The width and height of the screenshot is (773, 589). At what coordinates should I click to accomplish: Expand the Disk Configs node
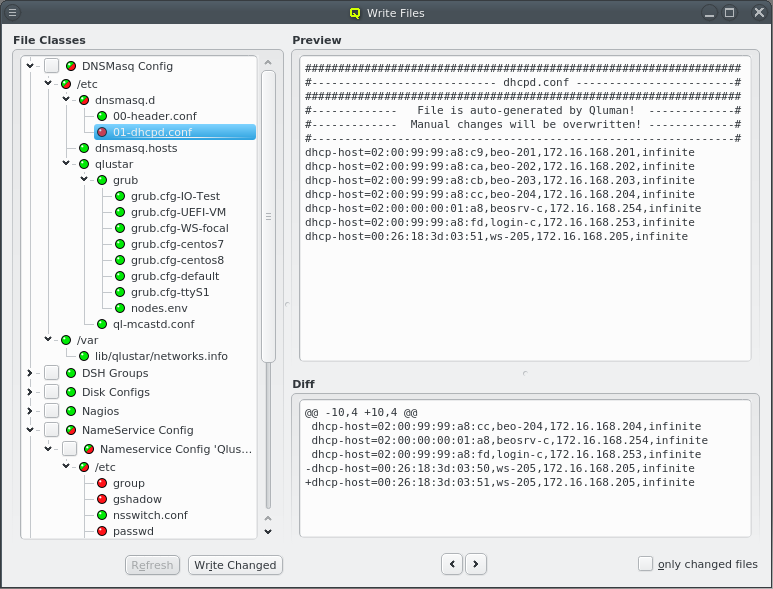point(30,392)
